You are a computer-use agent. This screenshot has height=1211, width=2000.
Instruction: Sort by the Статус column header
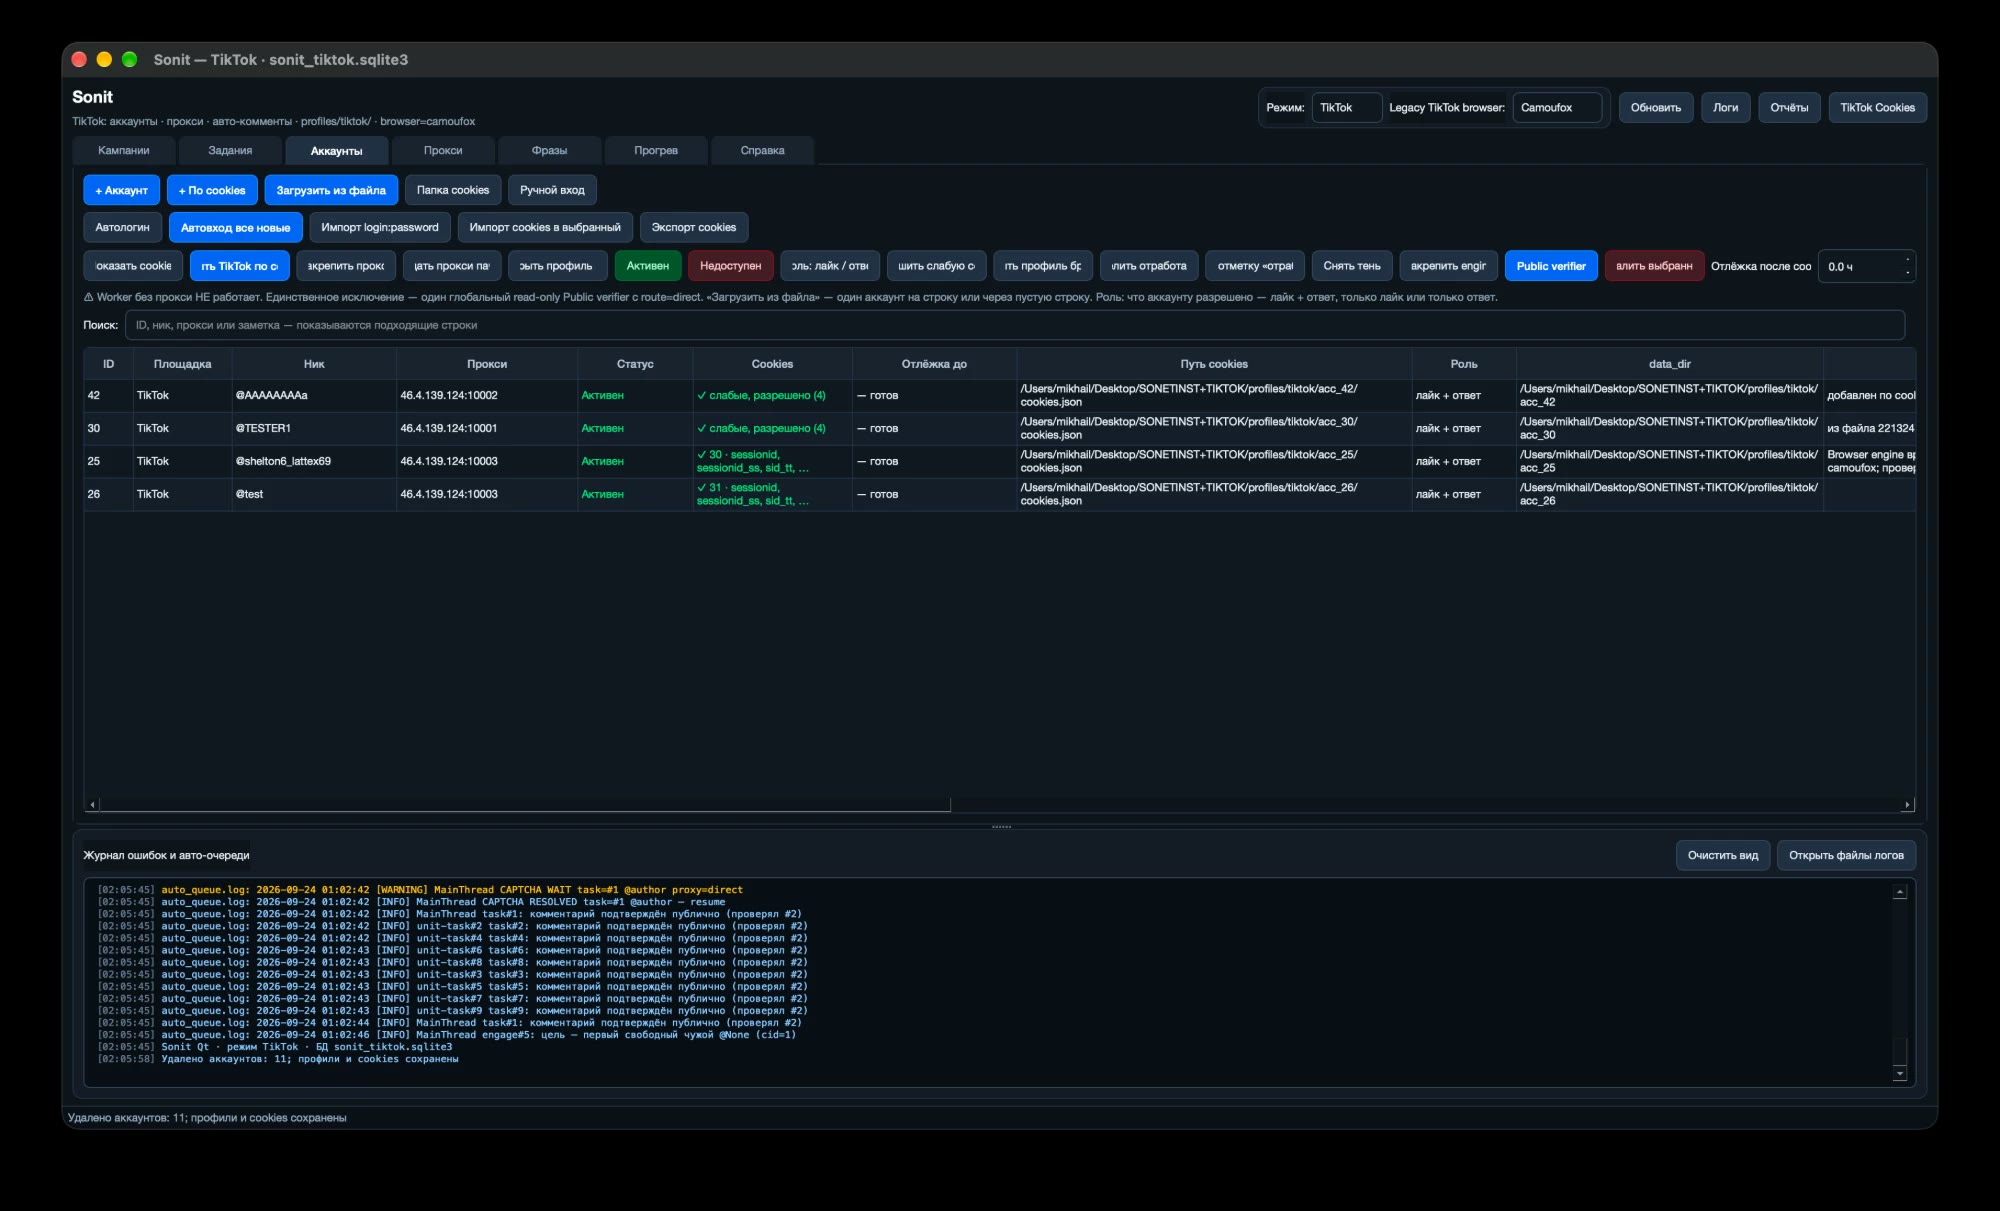click(x=635, y=364)
